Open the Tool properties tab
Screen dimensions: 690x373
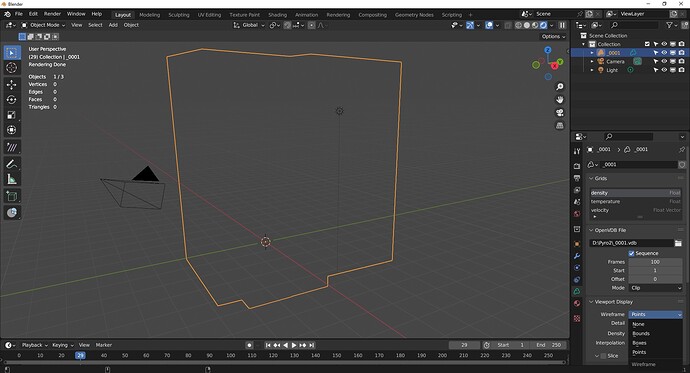pyautogui.click(x=577, y=151)
